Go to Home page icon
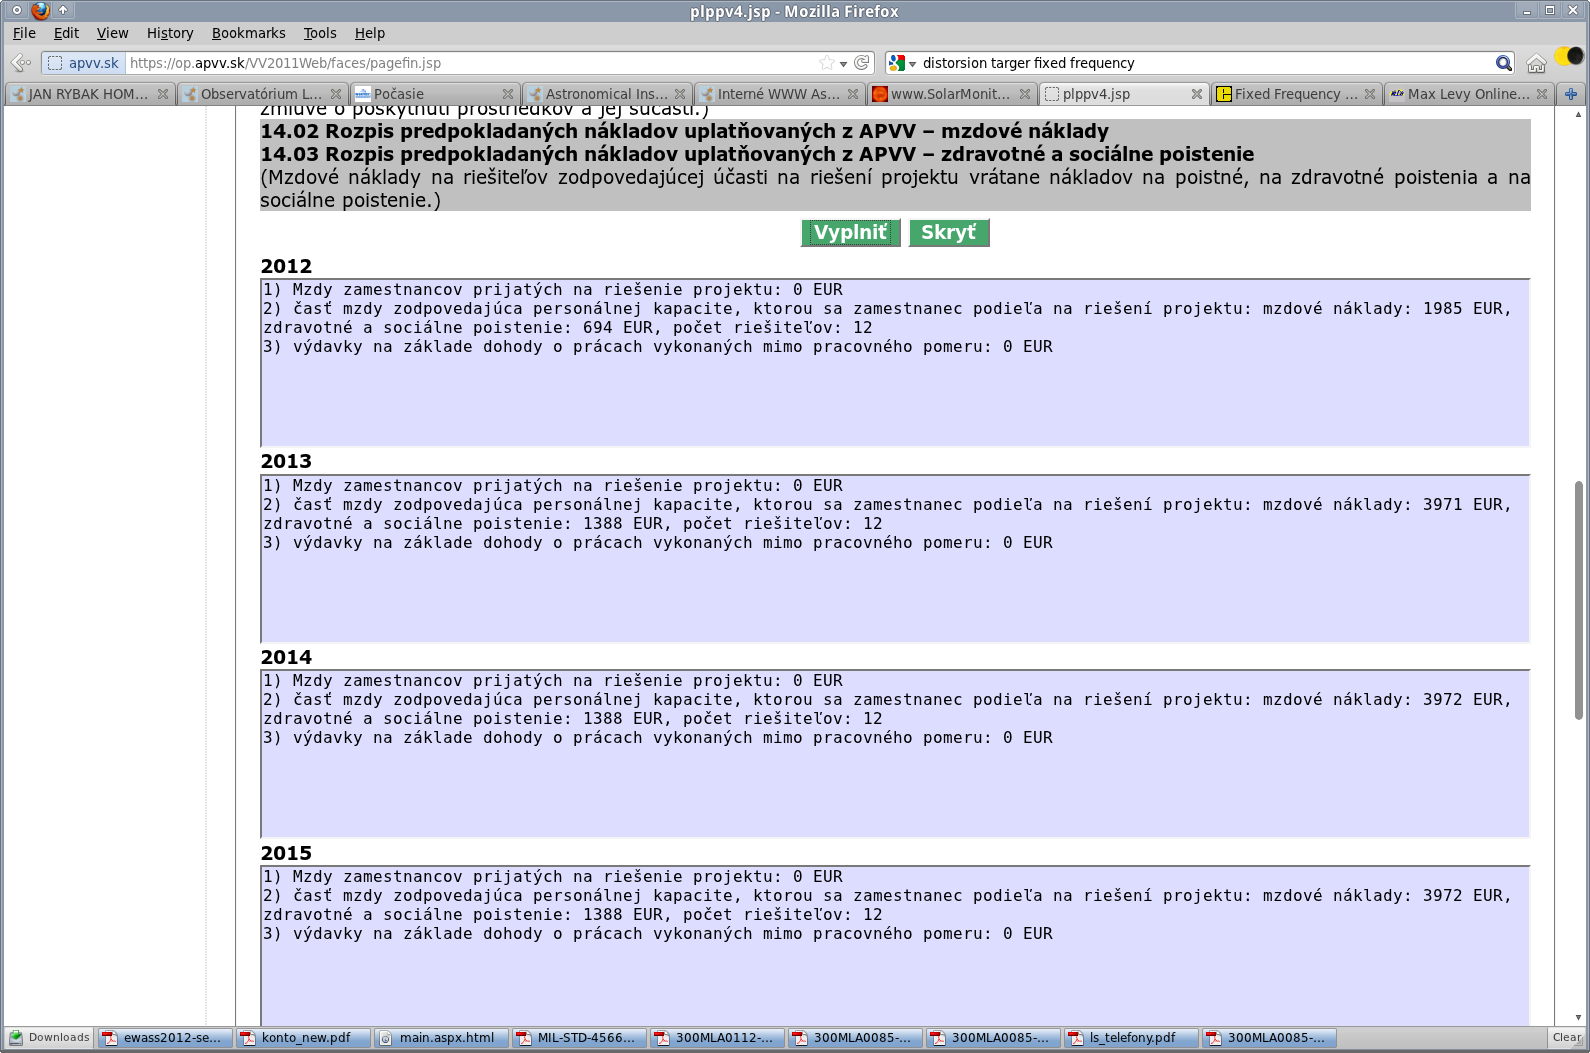The image size is (1590, 1053). (x=1536, y=63)
